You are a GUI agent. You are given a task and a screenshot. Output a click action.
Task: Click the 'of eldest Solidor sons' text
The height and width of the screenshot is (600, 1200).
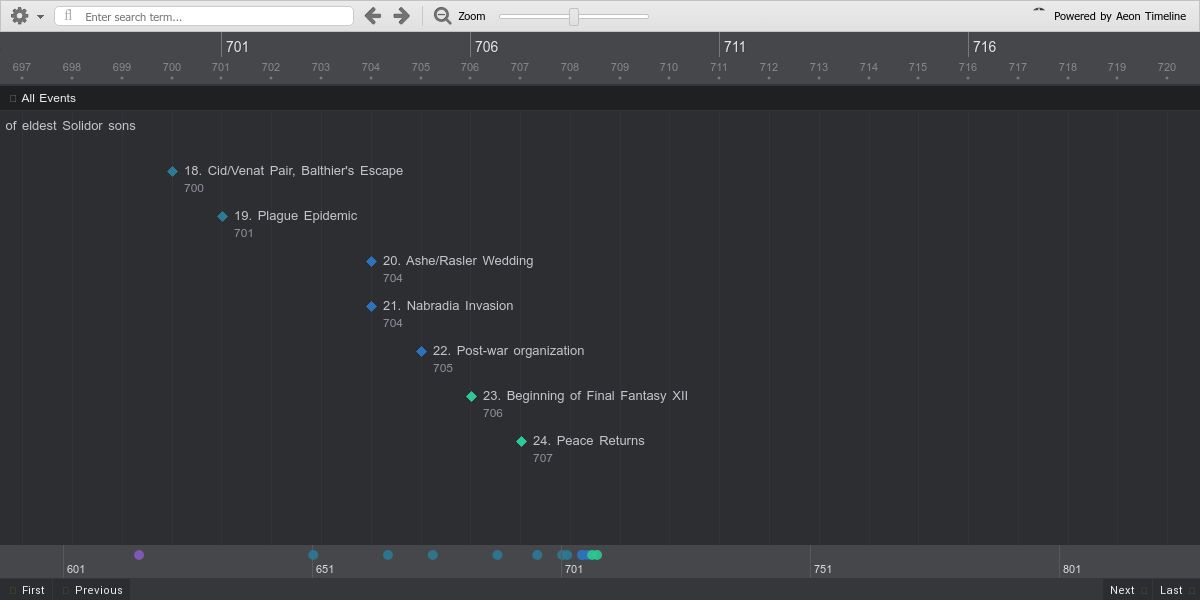click(70, 126)
